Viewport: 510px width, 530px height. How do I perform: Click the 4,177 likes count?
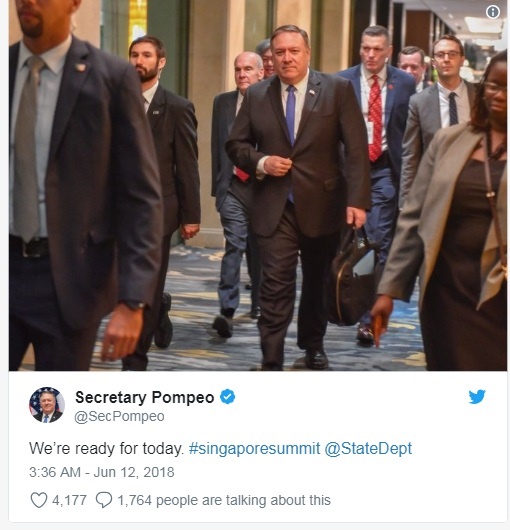tap(69, 500)
